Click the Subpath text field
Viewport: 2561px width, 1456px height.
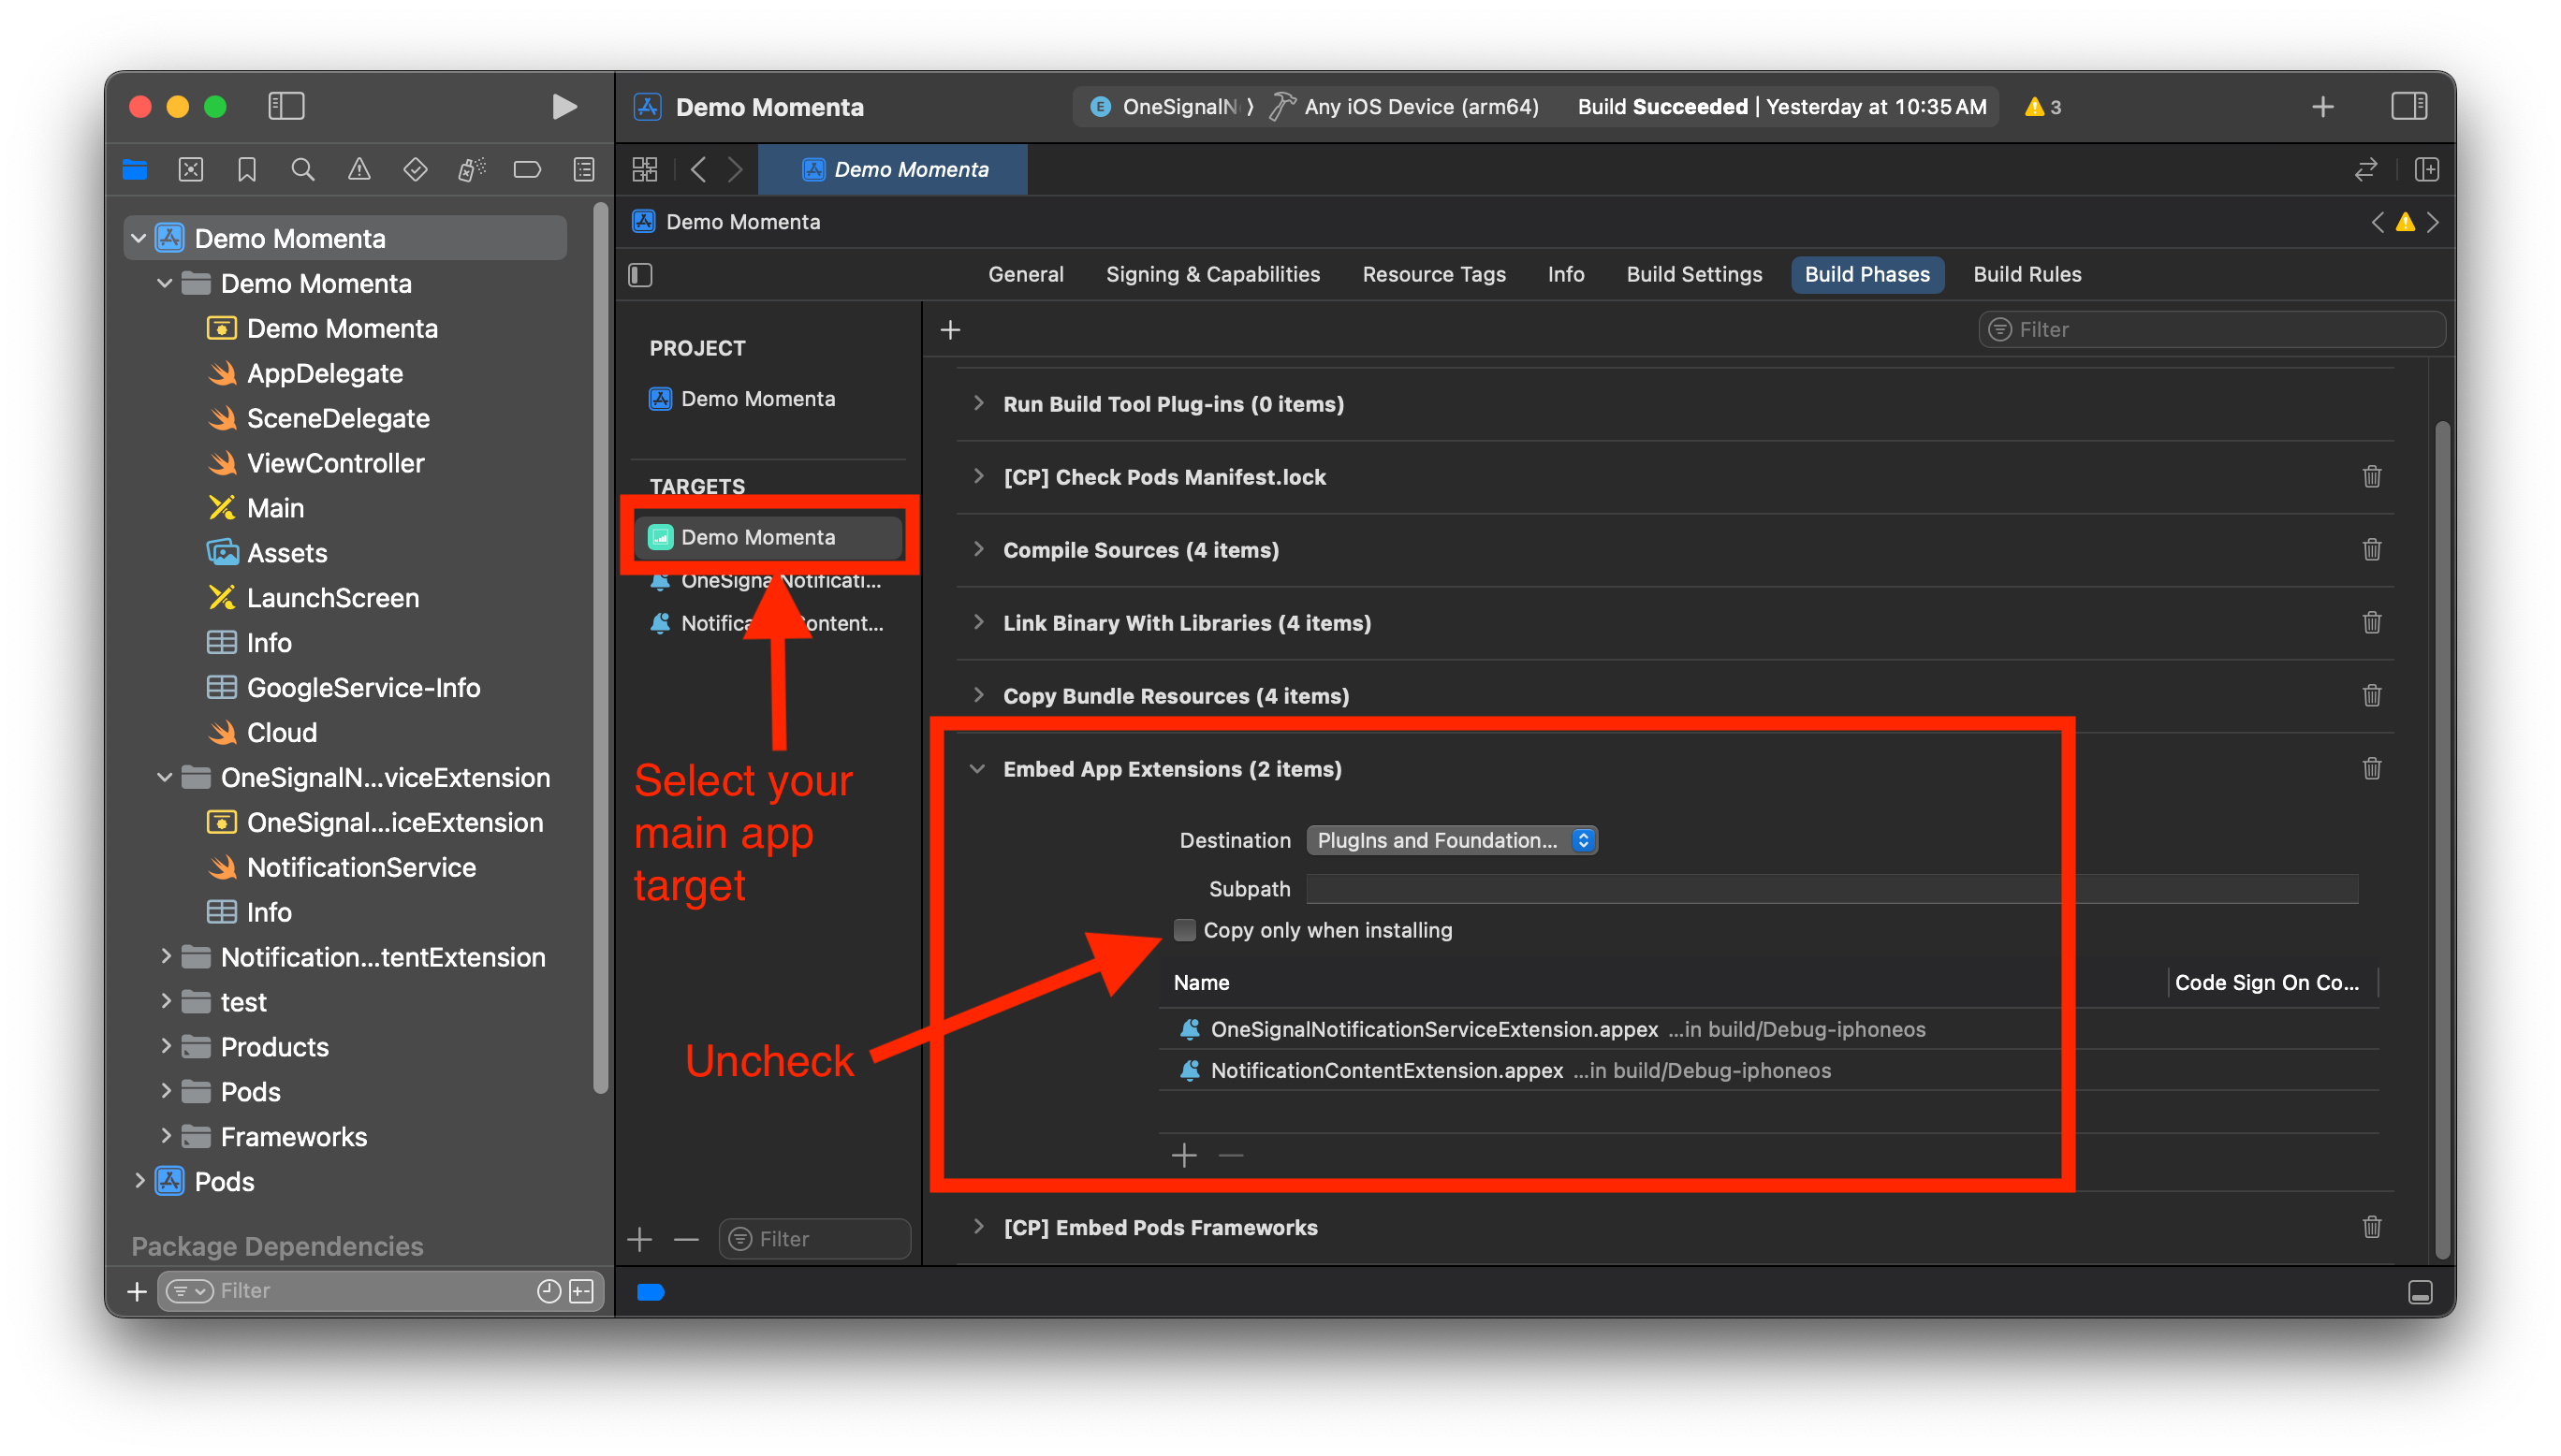point(1832,889)
